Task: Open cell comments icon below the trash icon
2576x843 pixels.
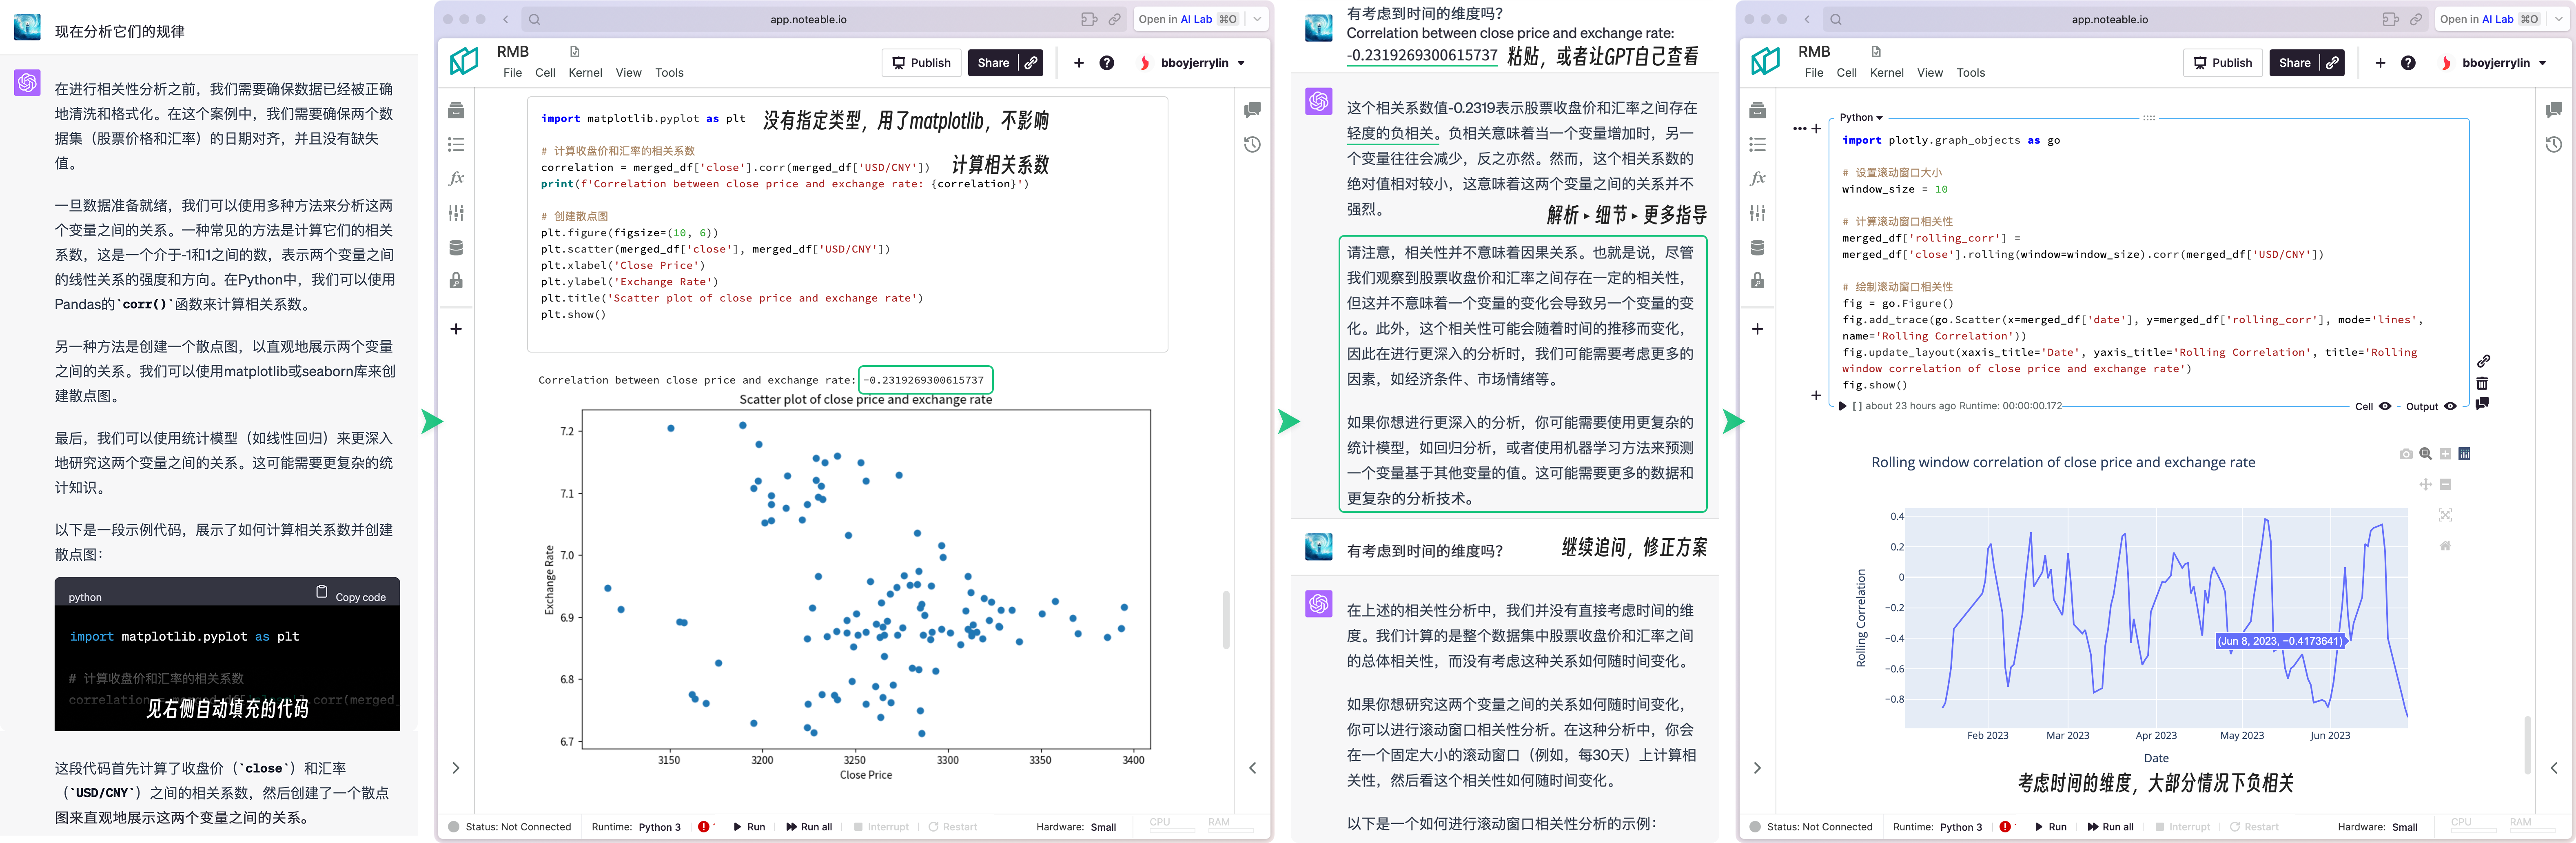Action: [x=2482, y=404]
